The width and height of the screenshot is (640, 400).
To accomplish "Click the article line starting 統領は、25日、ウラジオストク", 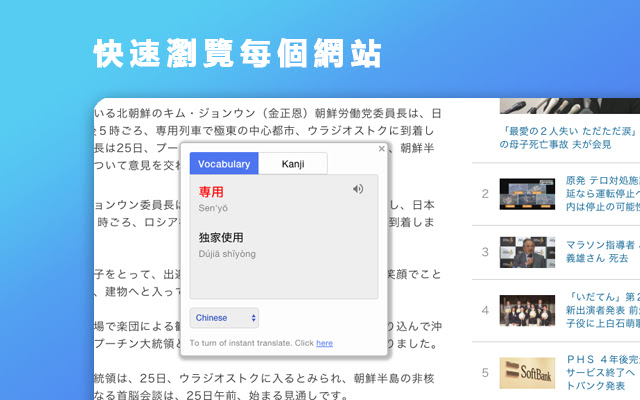I will pos(264,378).
